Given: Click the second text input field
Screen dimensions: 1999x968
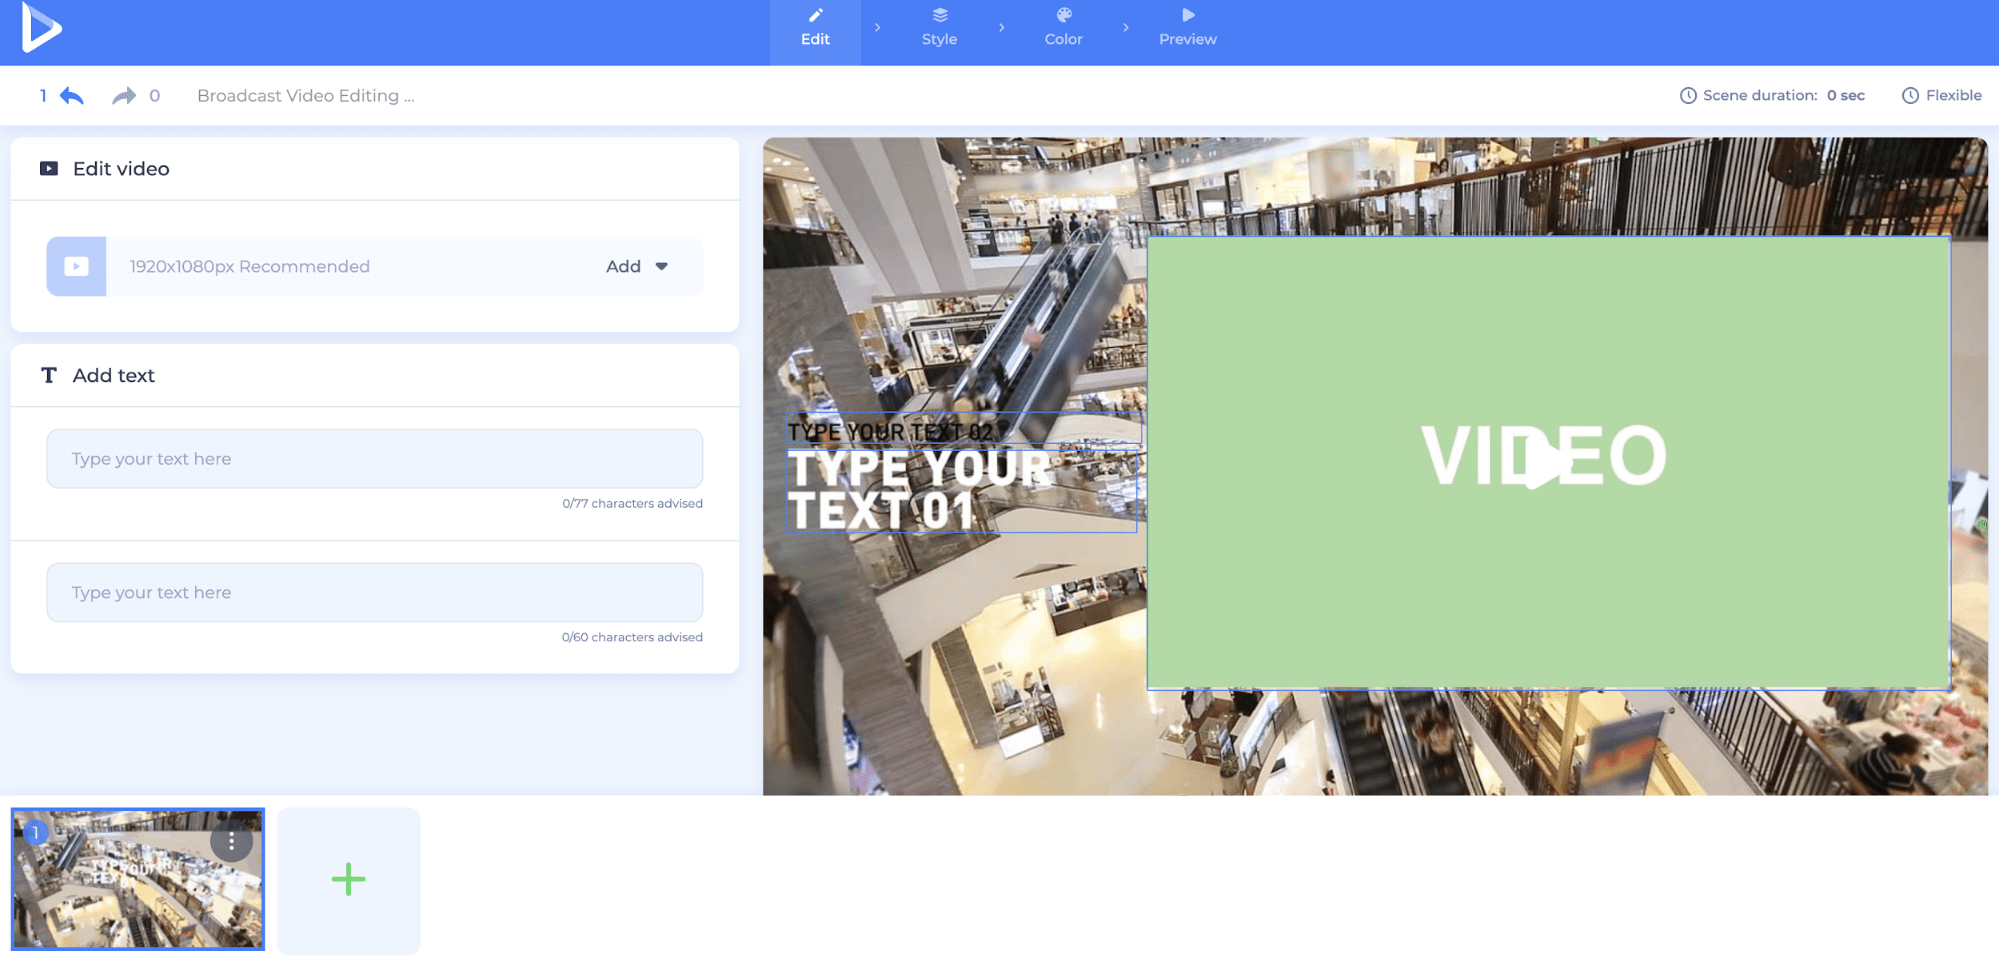Looking at the screenshot, I should pos(375,593).
